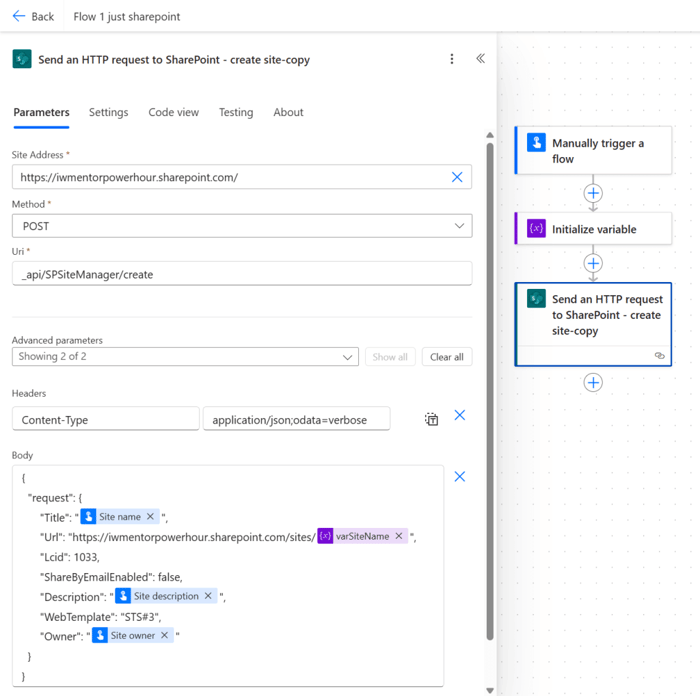
Task: Remove the Body parameter
Action: [460, 476]
